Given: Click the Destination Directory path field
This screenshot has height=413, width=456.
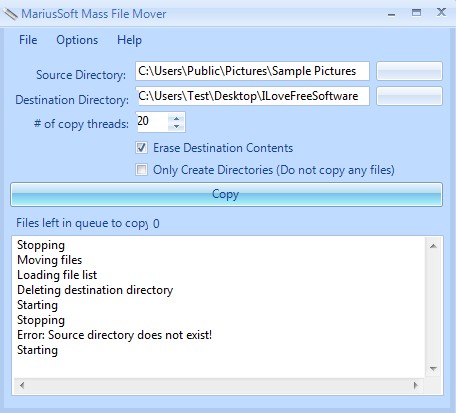Looking at the screenshot, I should pos(252,96).
